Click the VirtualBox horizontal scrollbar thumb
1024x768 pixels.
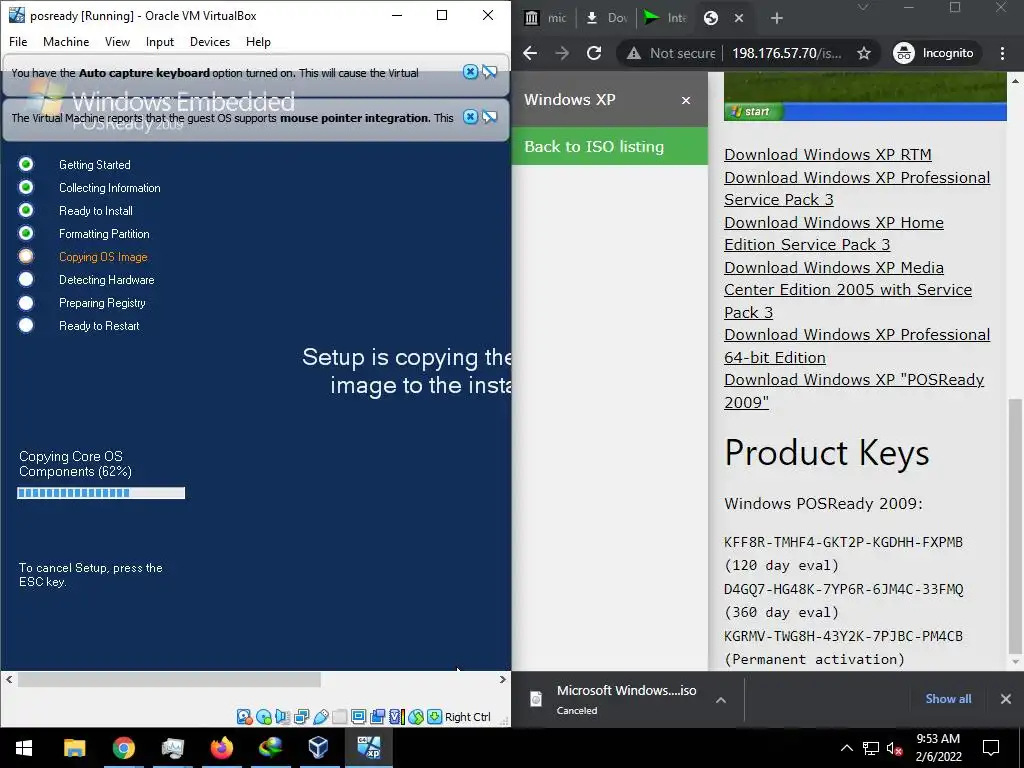pos(169,680)
